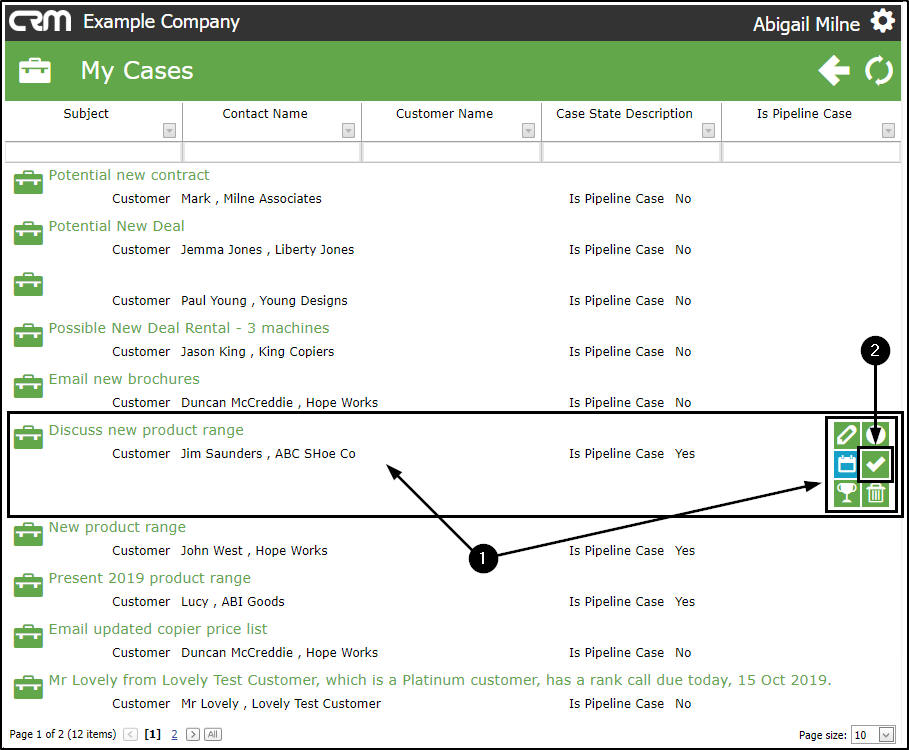Delete the case with trash icon
The image size is (909, 750).
point(876,493)
